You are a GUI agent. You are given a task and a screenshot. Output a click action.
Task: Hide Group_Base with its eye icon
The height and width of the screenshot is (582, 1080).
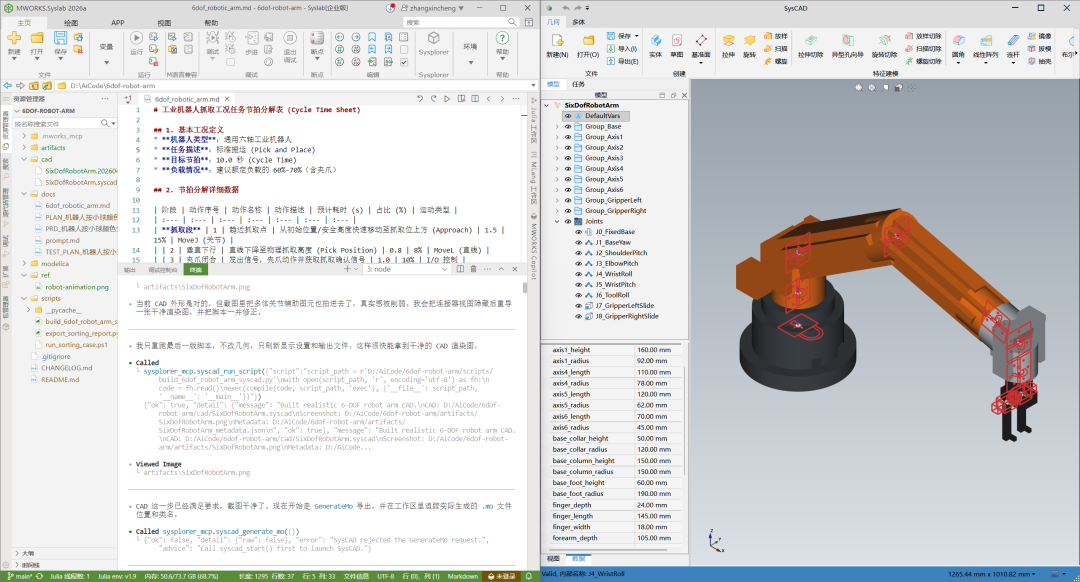[568, 127]
